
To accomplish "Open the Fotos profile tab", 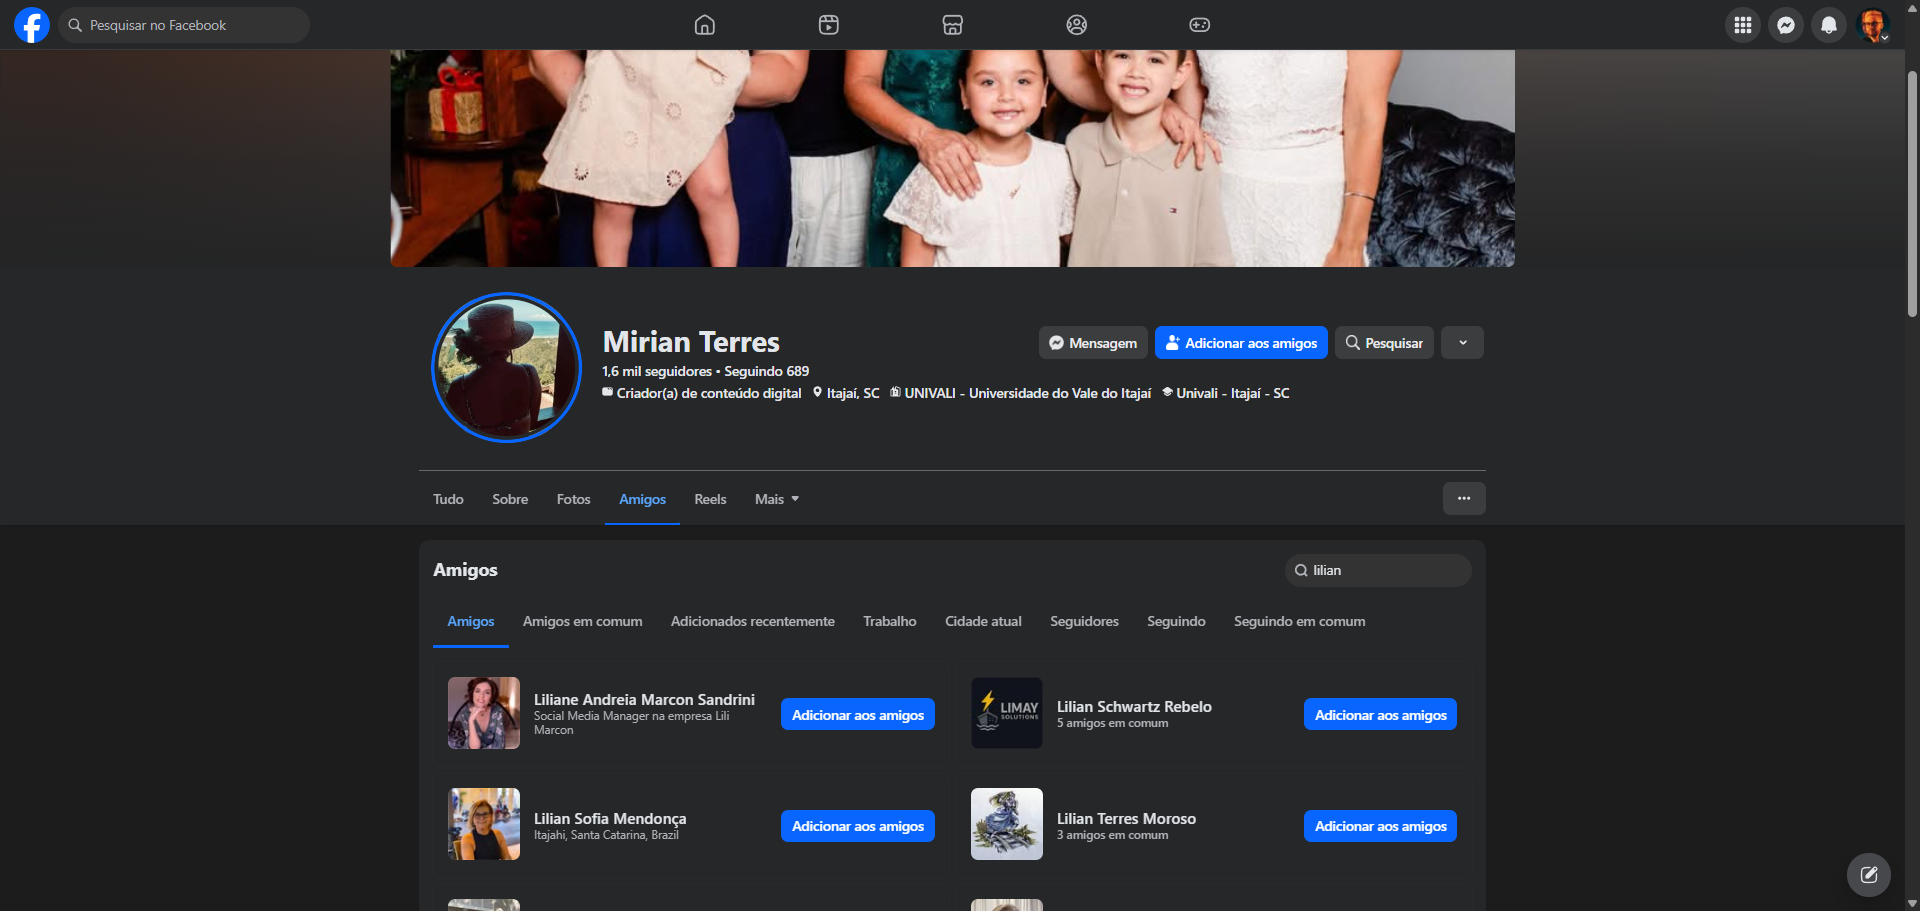I will (x=574, y=499).
